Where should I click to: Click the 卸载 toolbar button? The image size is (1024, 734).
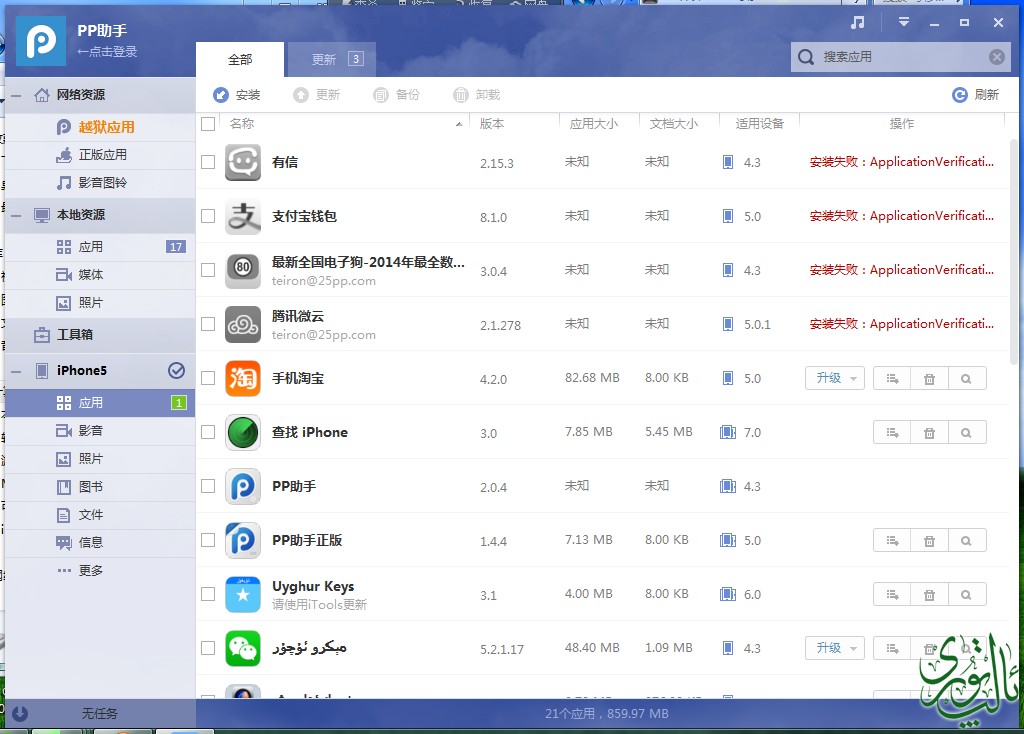[476, 95]
